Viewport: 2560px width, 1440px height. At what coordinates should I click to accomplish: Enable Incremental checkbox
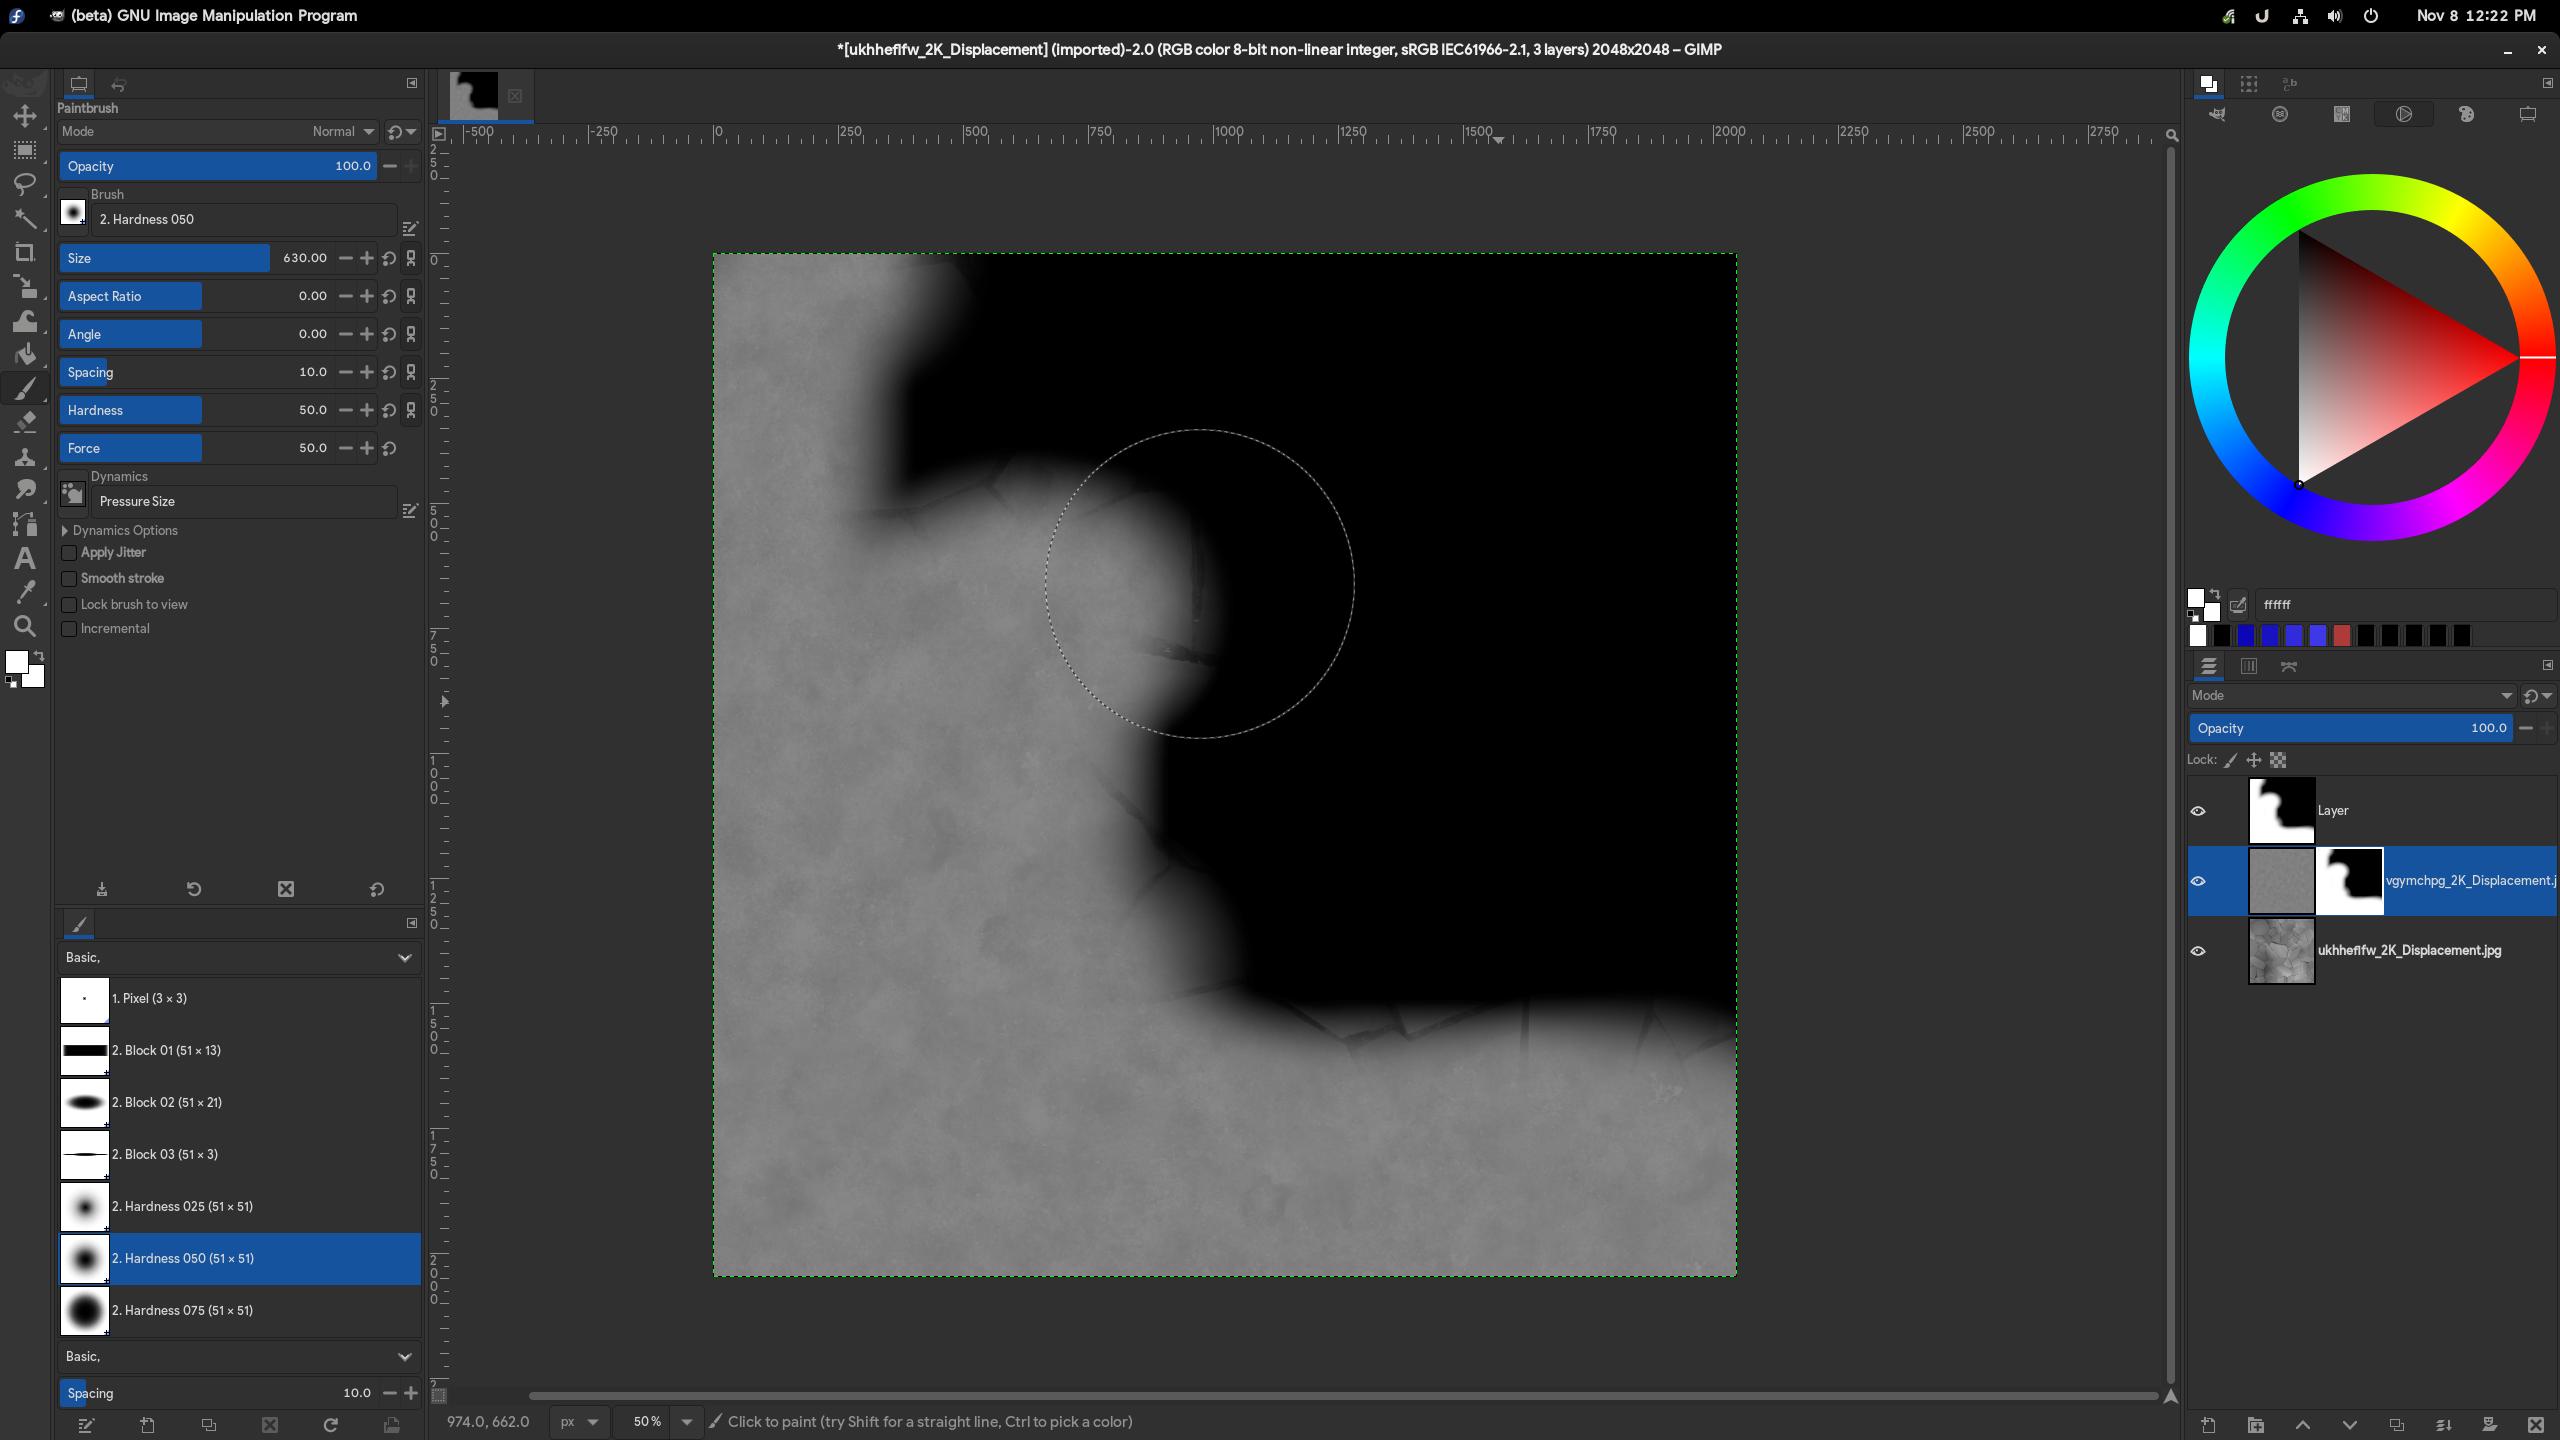pyautogui.click(x=69, y=629)
